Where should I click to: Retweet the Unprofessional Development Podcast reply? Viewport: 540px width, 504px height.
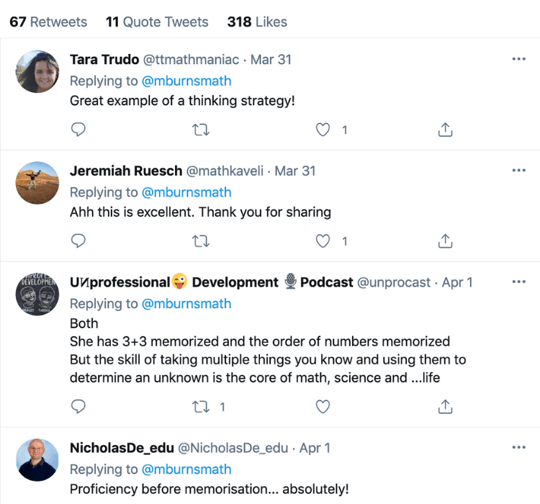coord(200,407)
